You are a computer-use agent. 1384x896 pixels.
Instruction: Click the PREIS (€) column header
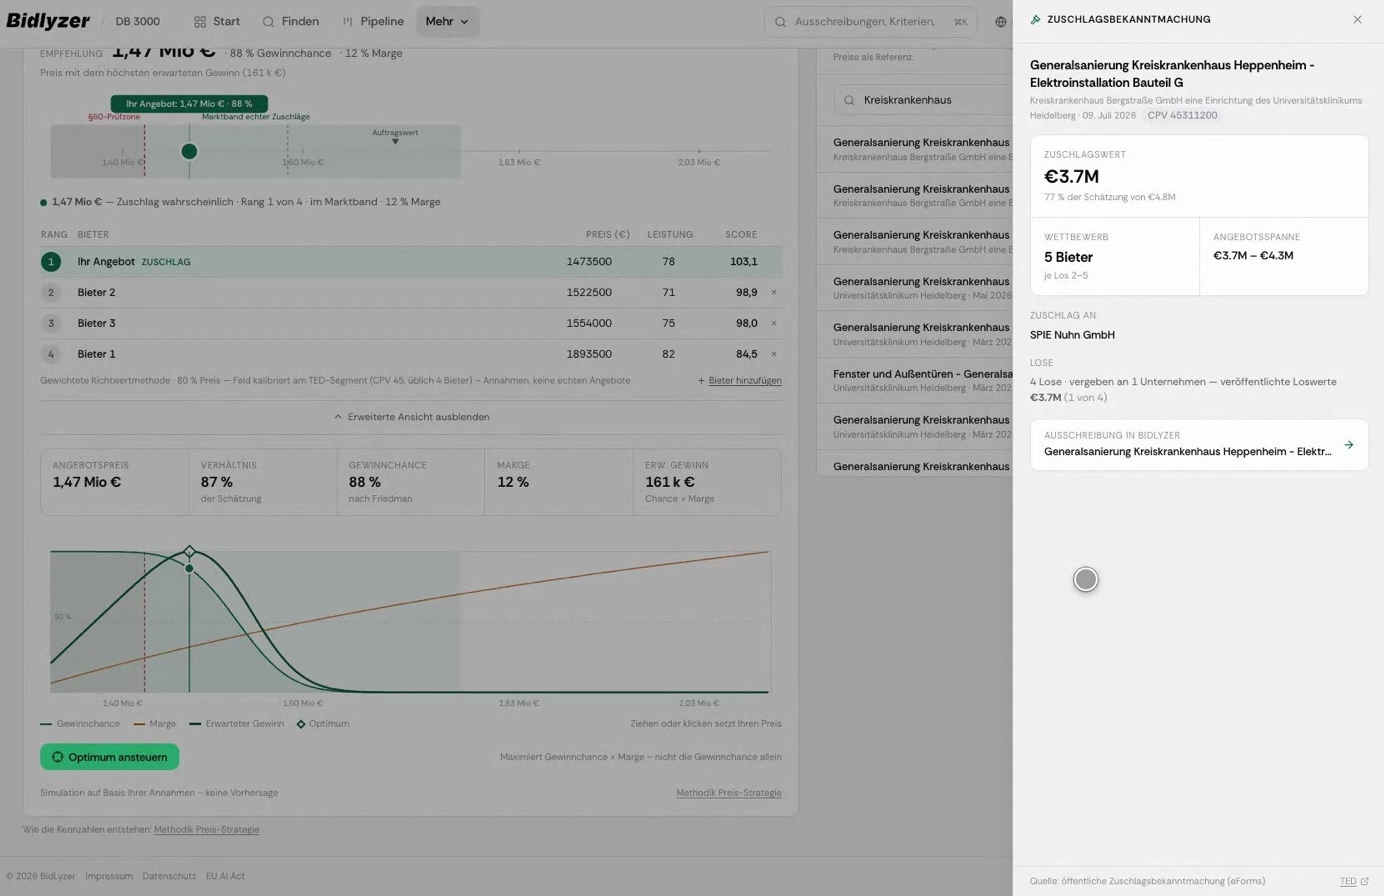(x=608, y=235)
